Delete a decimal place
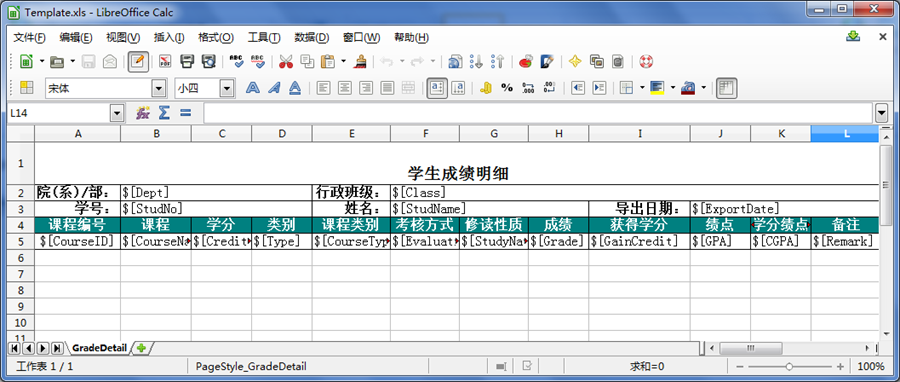 (549, 88)
